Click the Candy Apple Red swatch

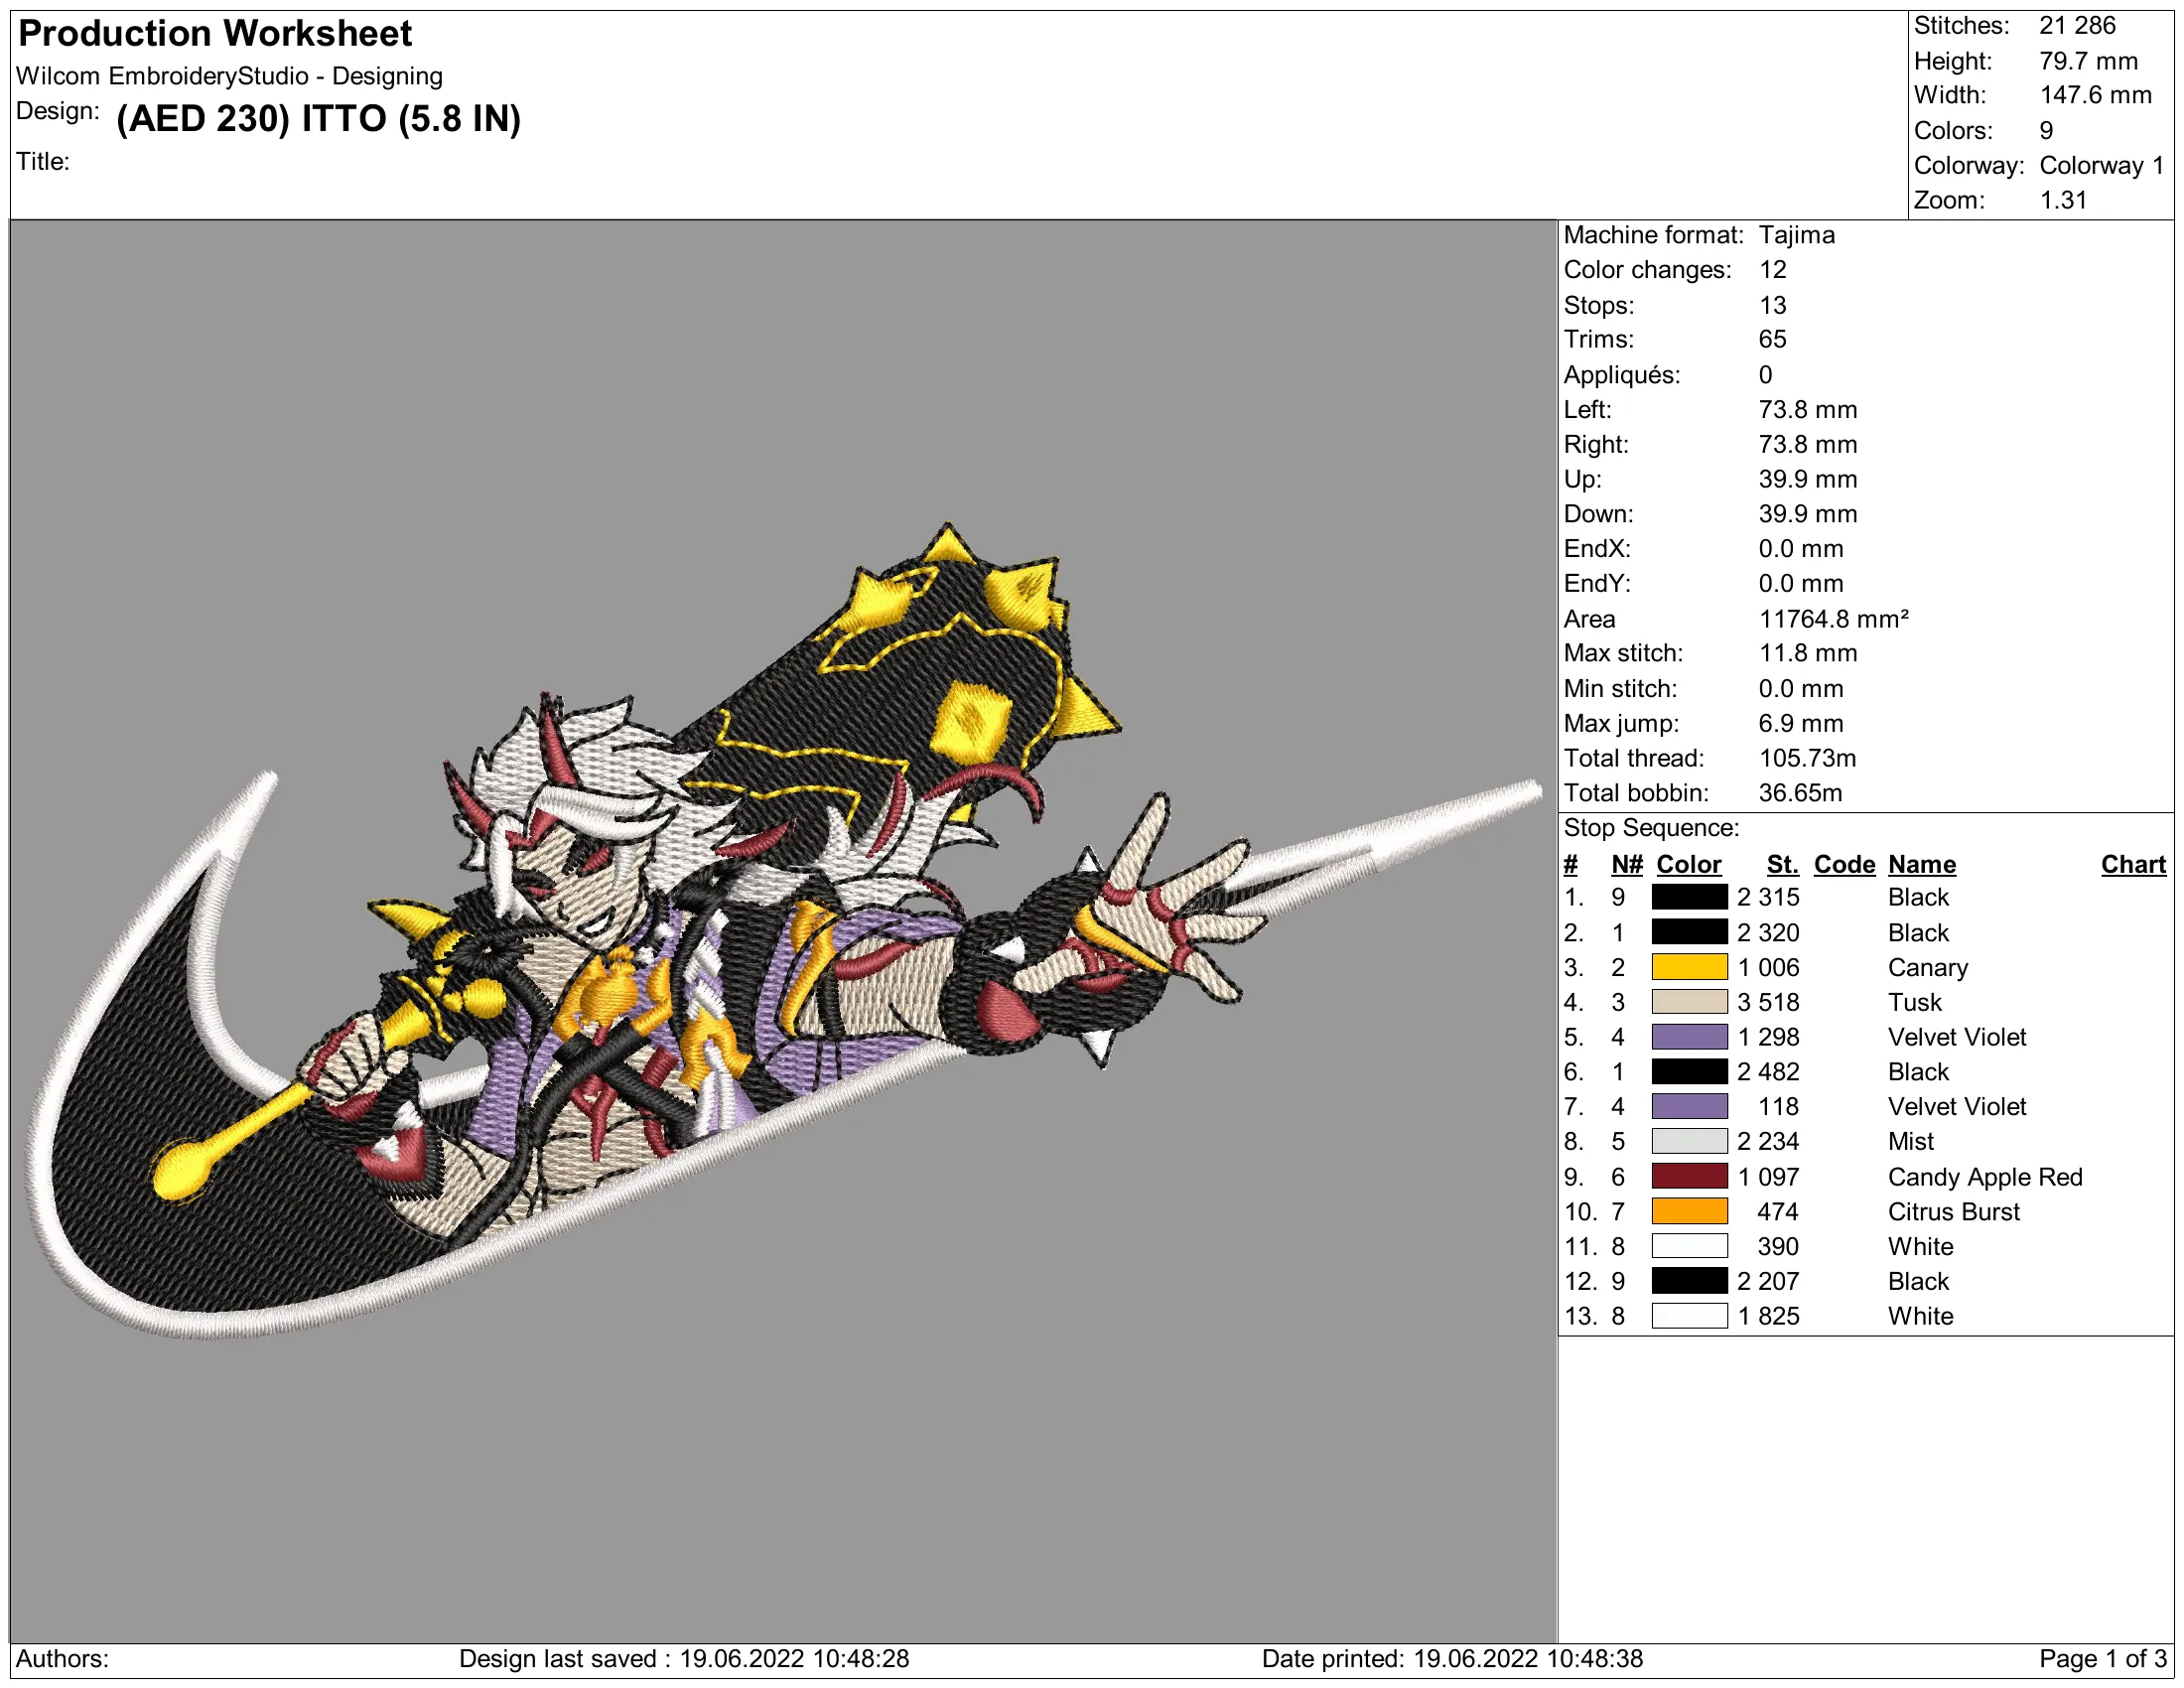tap(1689, 1176)
